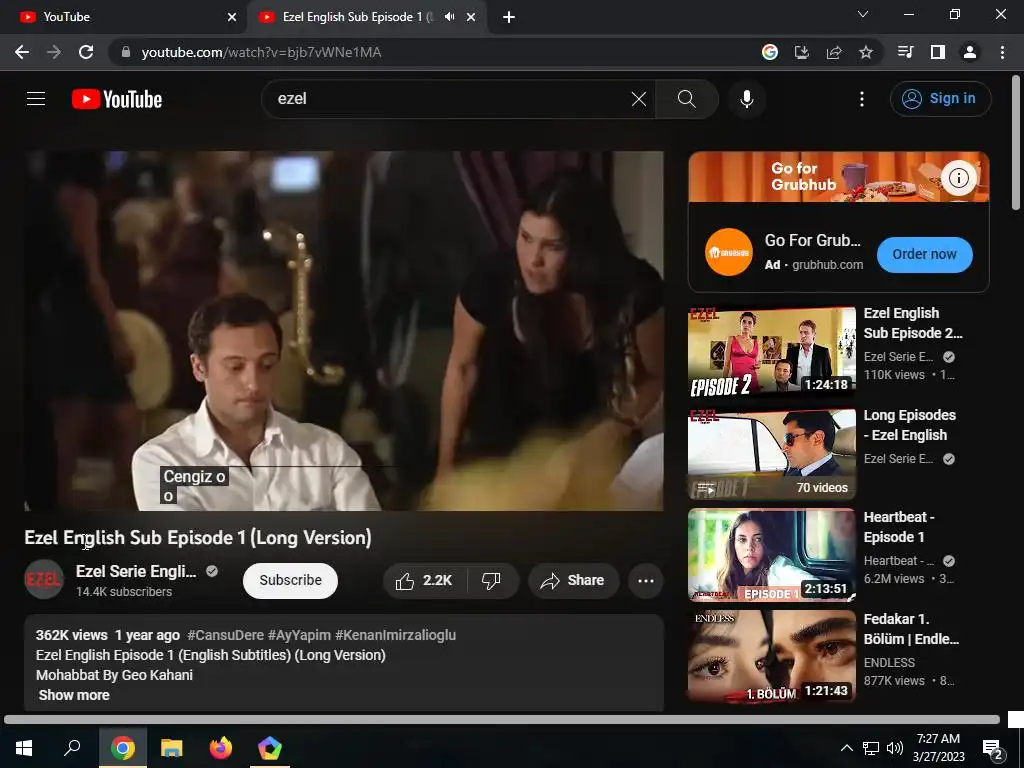
Task: Bookmark this page with the star icon
Action: tap(866, 52)
